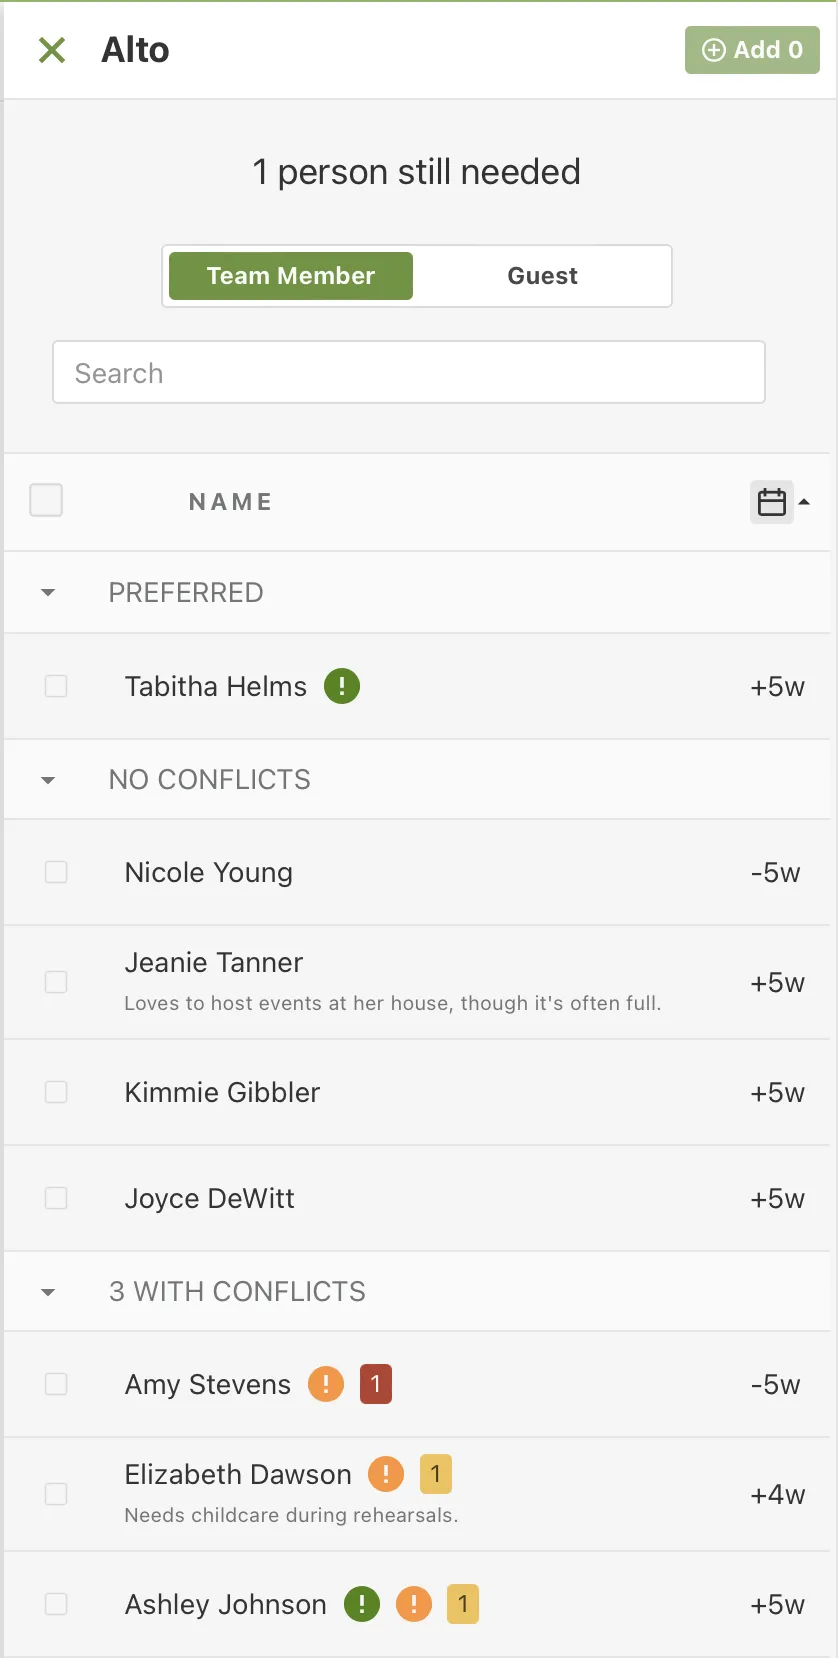
Task: Collapse the PREFERRED section
Action: coord(47,592)
